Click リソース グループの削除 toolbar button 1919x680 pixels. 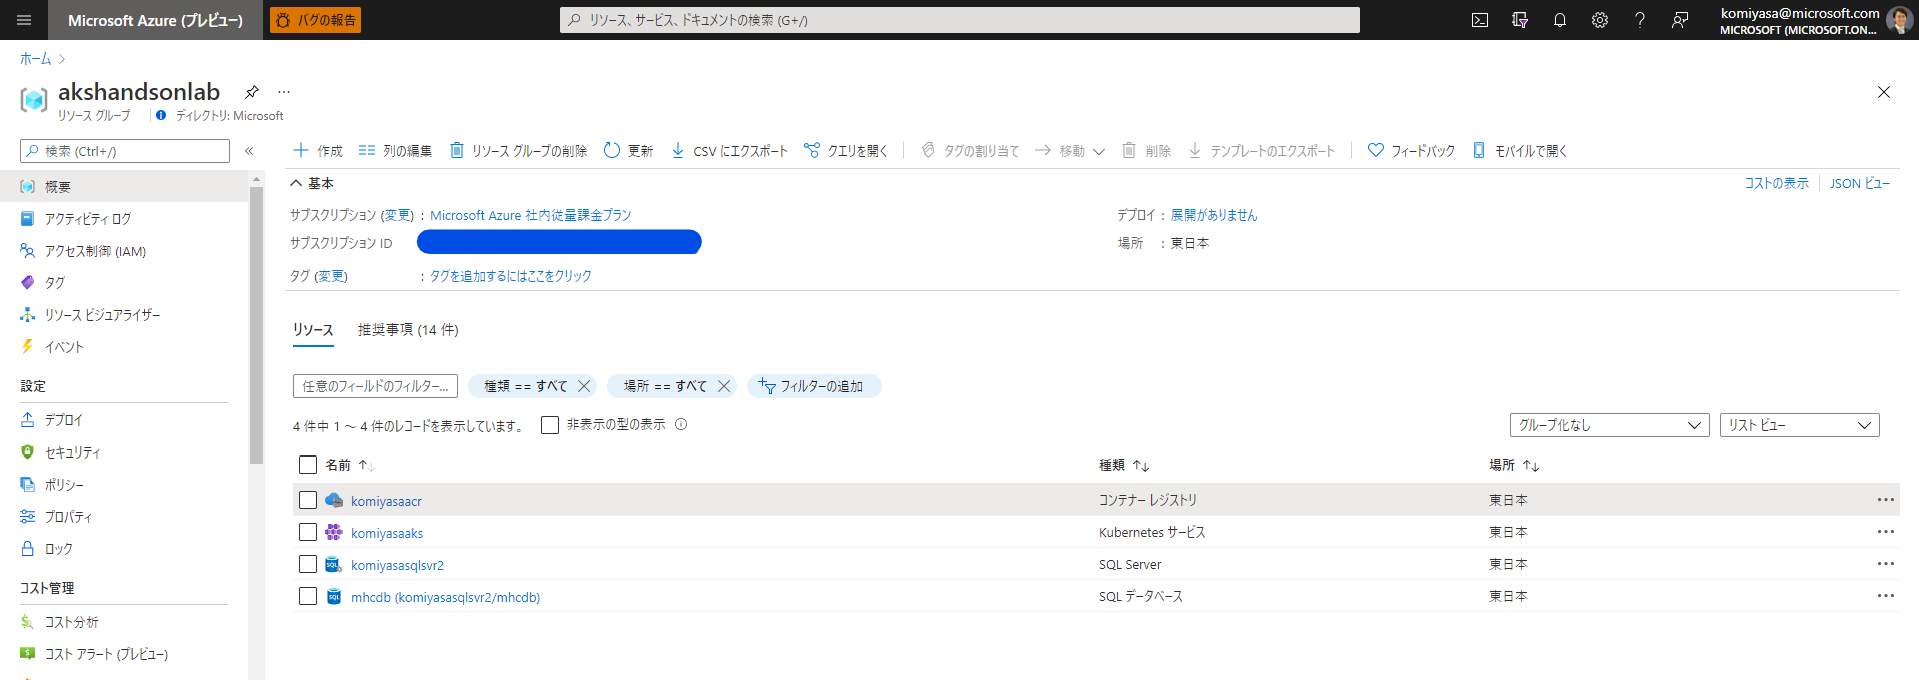click(518, 151)
